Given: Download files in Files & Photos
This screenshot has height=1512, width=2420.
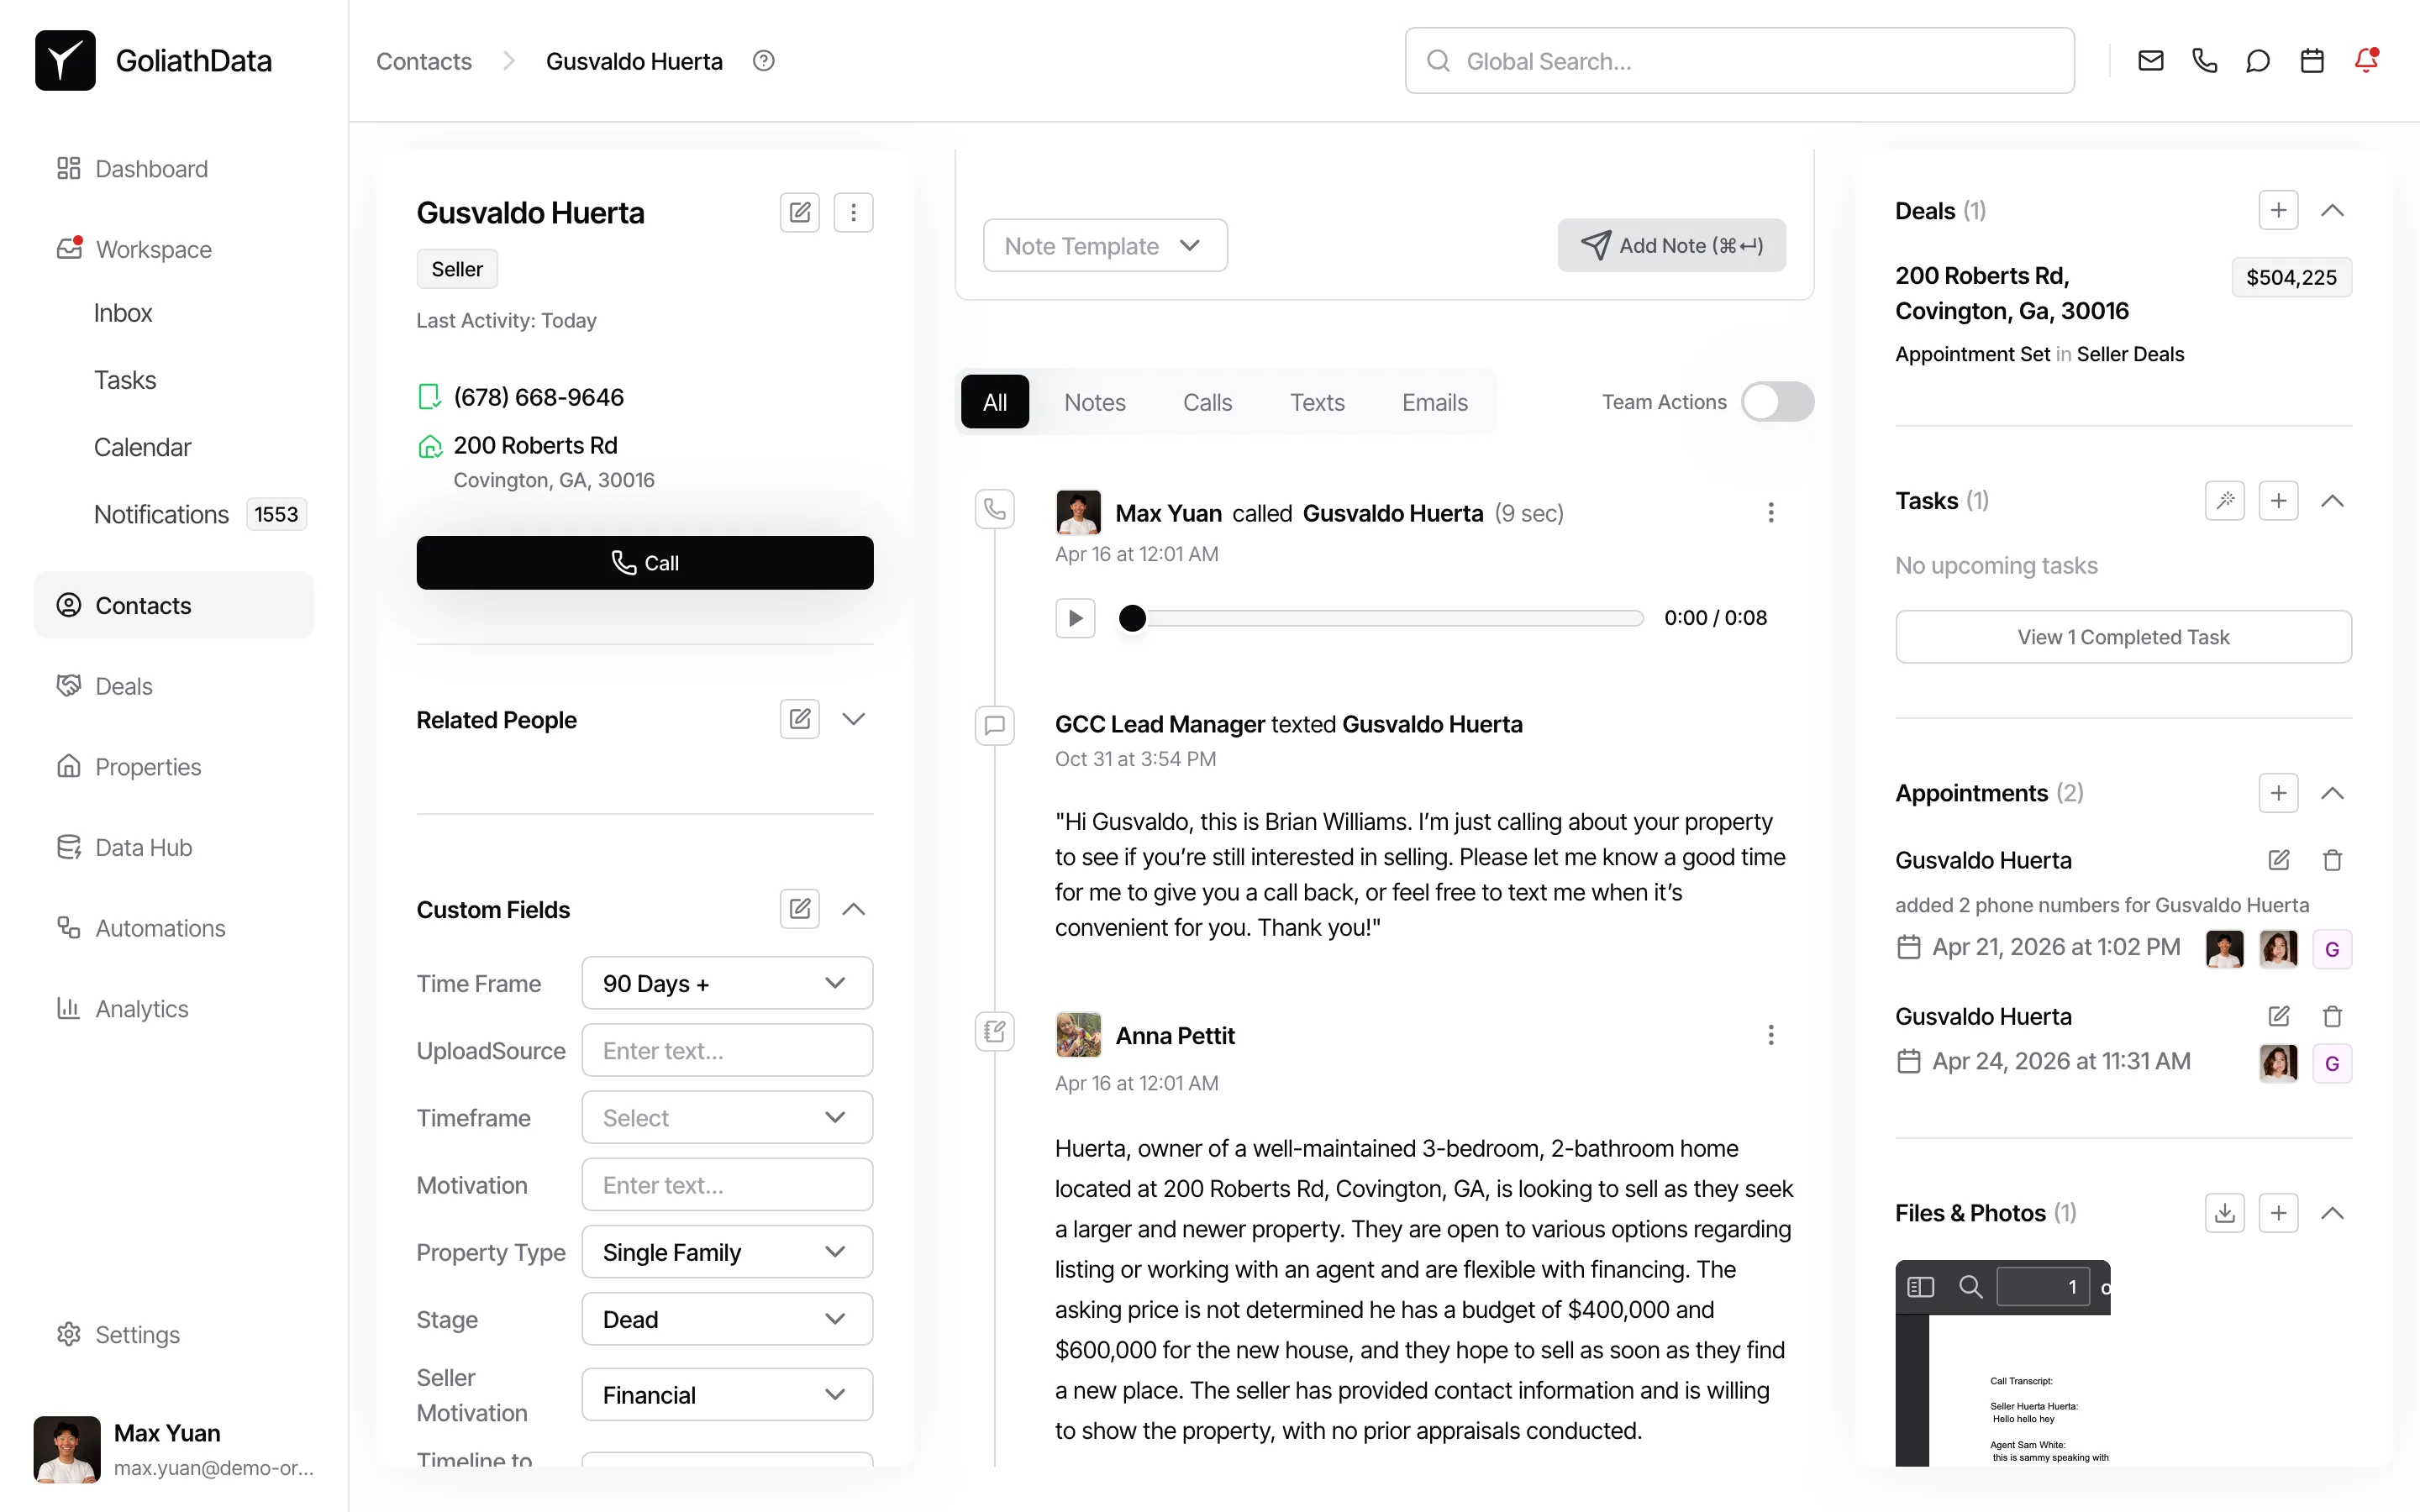Looking at the screenshot, I should (2224, 1213).
